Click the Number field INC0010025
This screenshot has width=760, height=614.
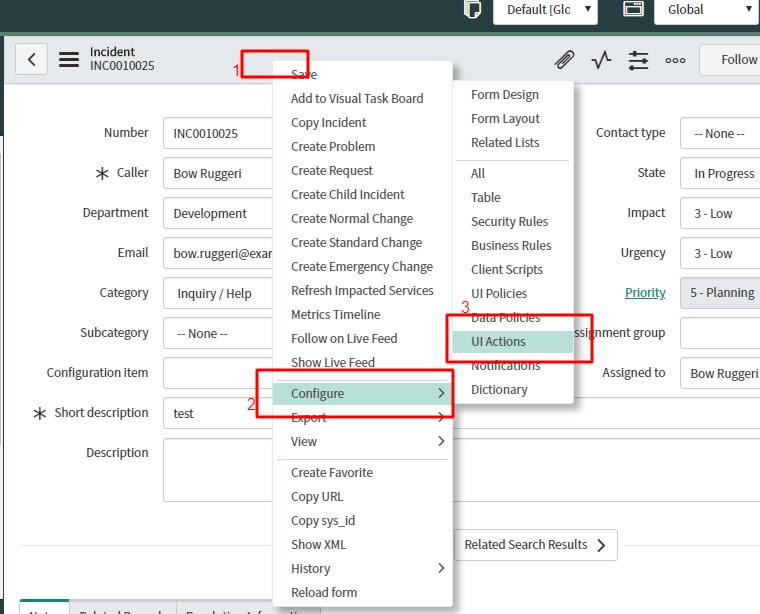click(218, 133)
